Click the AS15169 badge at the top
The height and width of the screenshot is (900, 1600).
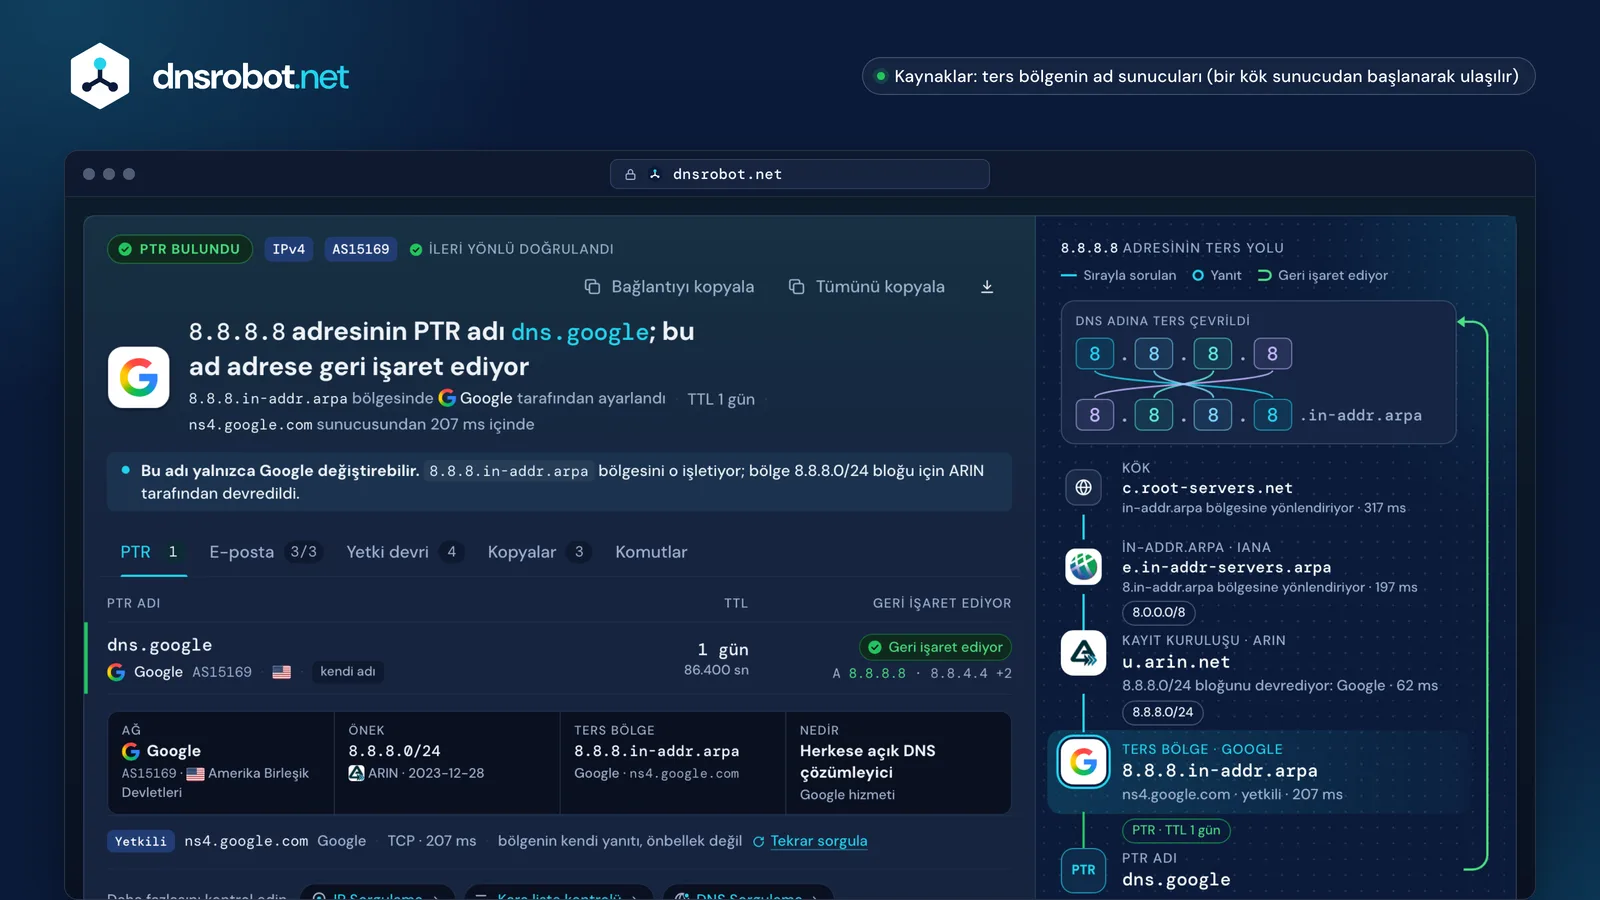(361, 249)
